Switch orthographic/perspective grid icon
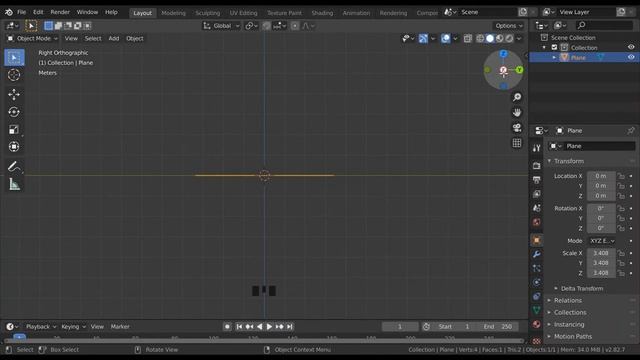 click(x=517, y=143)
